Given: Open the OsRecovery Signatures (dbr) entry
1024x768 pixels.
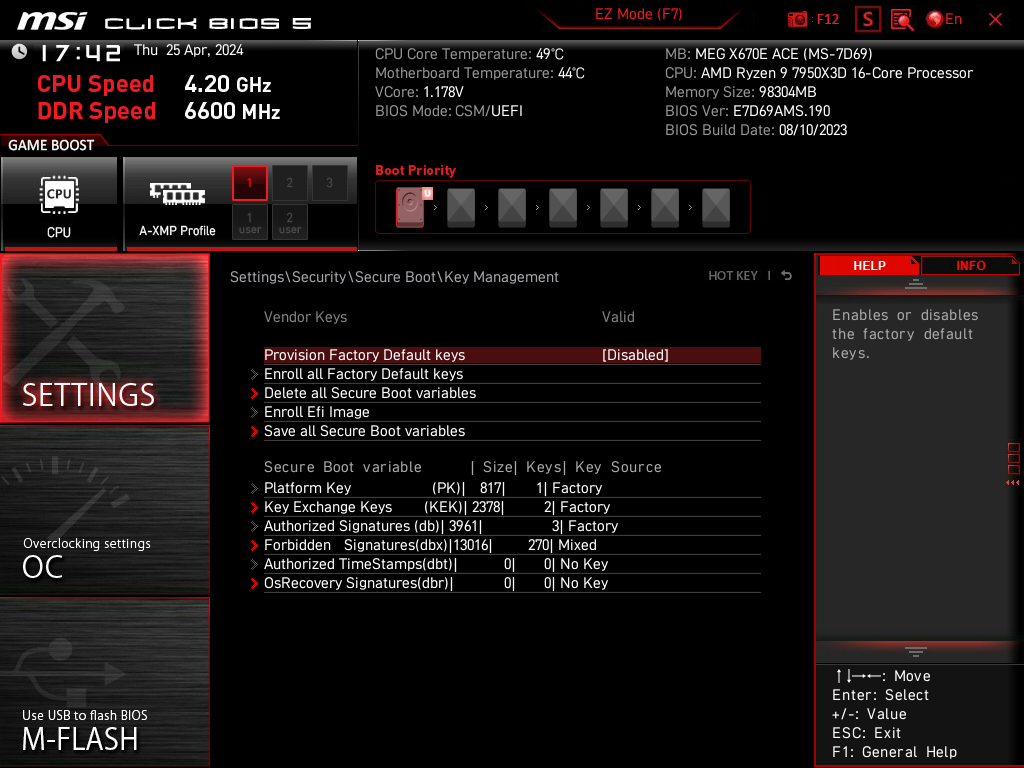Looking at the screenshot, I should click(512, 583).
